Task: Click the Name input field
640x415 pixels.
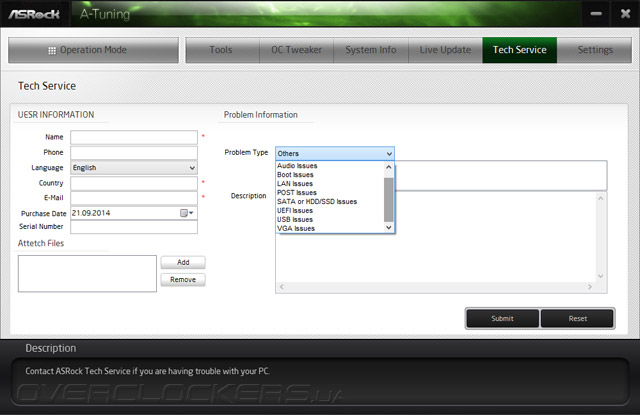Action: pyautogui.click(x=134, y=138)
